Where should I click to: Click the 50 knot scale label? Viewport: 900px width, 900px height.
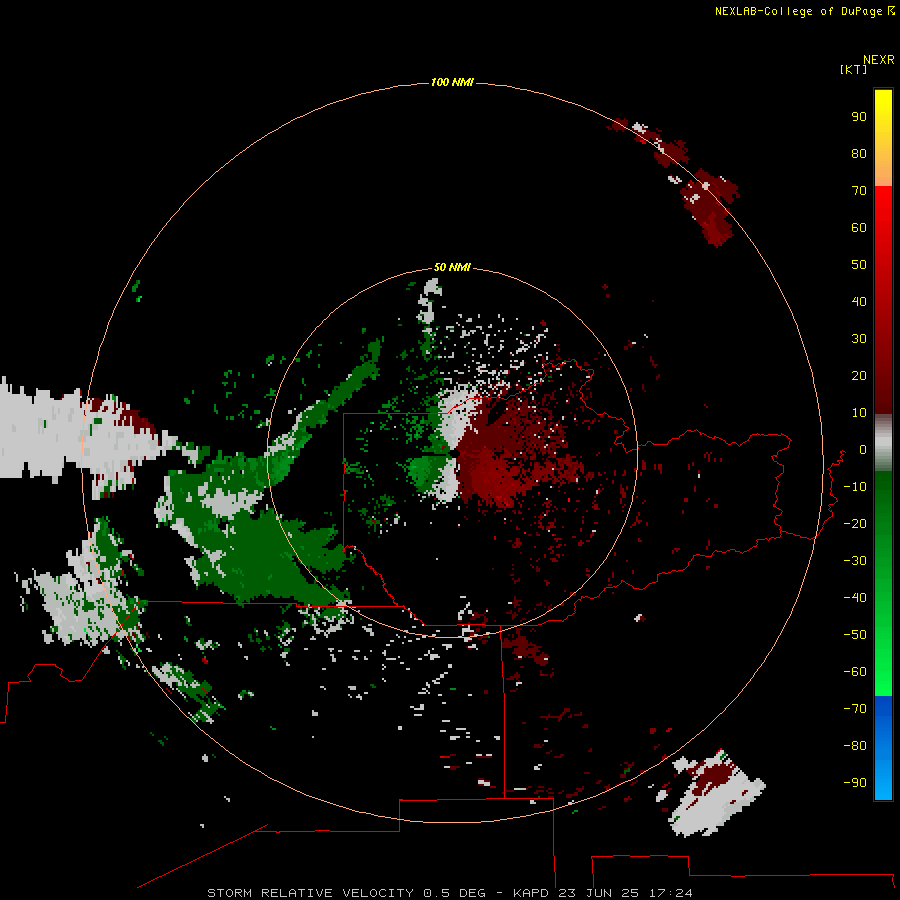(859, 265)
